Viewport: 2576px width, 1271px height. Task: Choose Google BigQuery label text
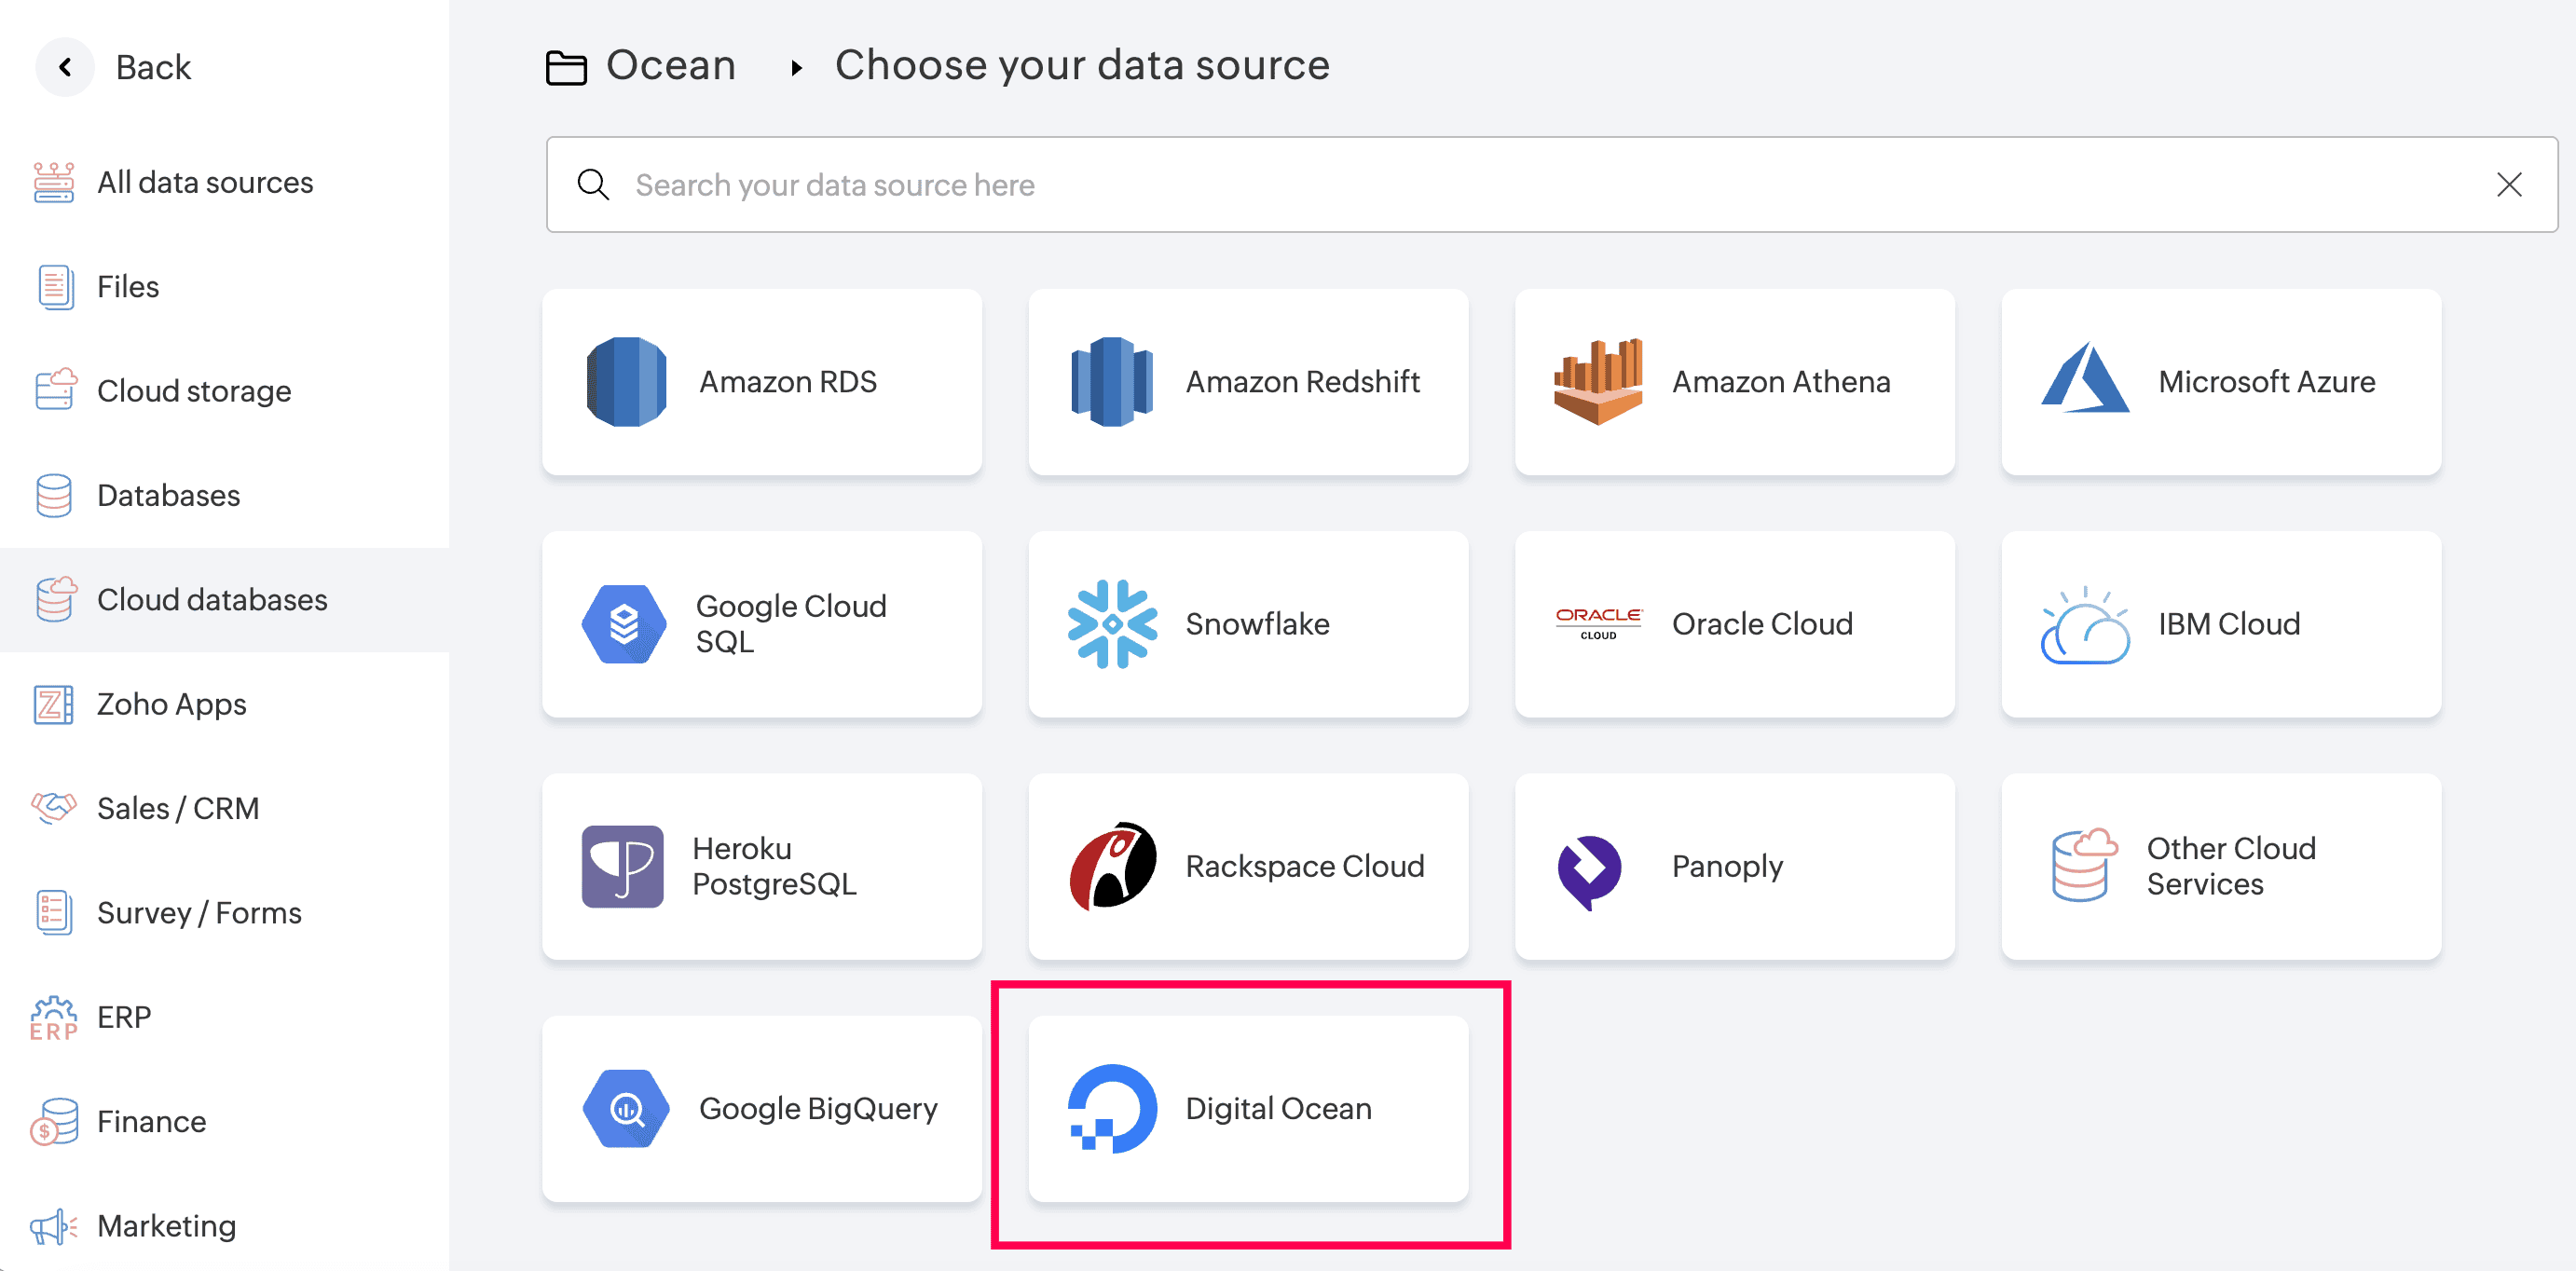click(x=818, y=1108)
